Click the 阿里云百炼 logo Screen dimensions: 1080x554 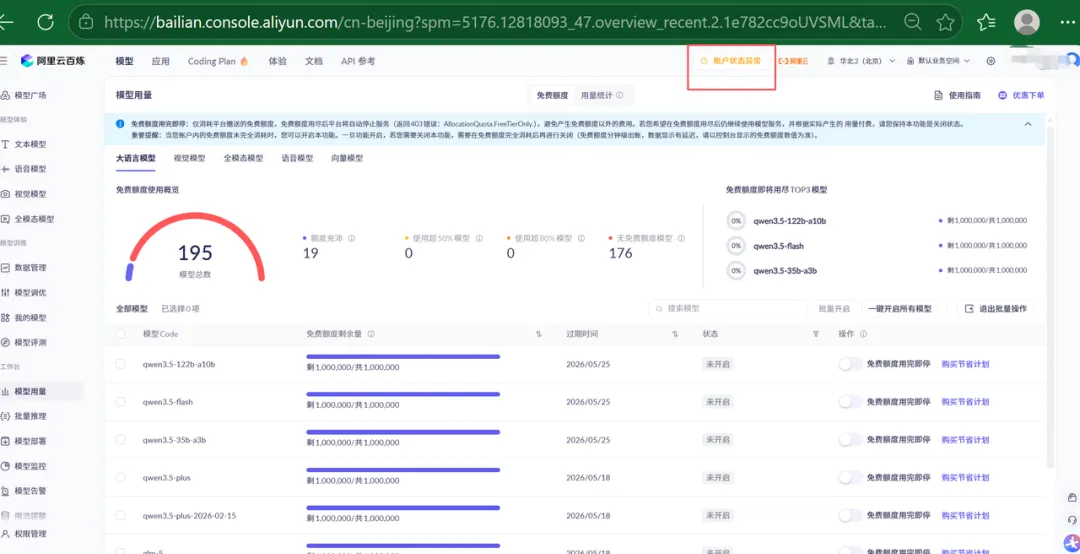pos(53,61)
